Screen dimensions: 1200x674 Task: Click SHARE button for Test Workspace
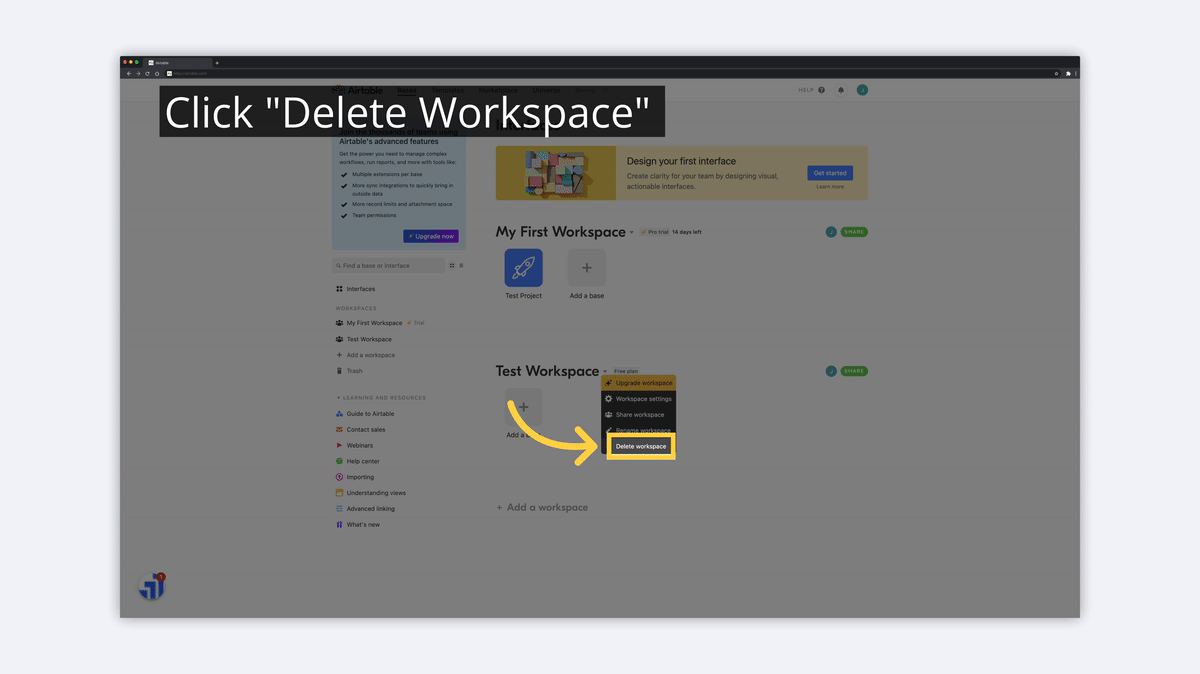(854, 371)
